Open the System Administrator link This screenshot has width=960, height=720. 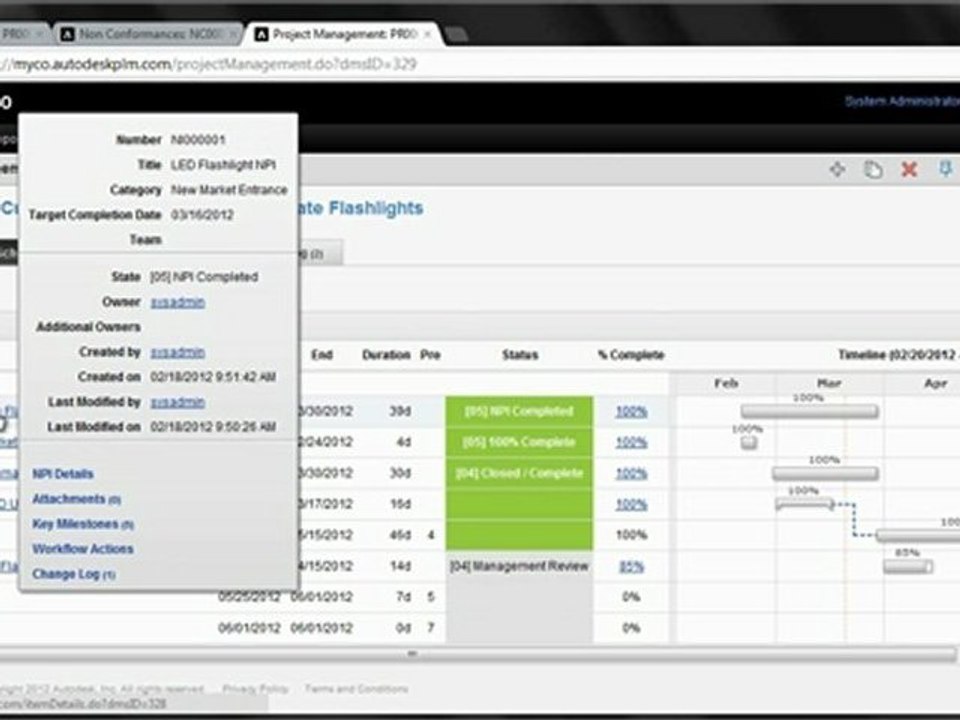pyautogui.click(x=902, y=101)
